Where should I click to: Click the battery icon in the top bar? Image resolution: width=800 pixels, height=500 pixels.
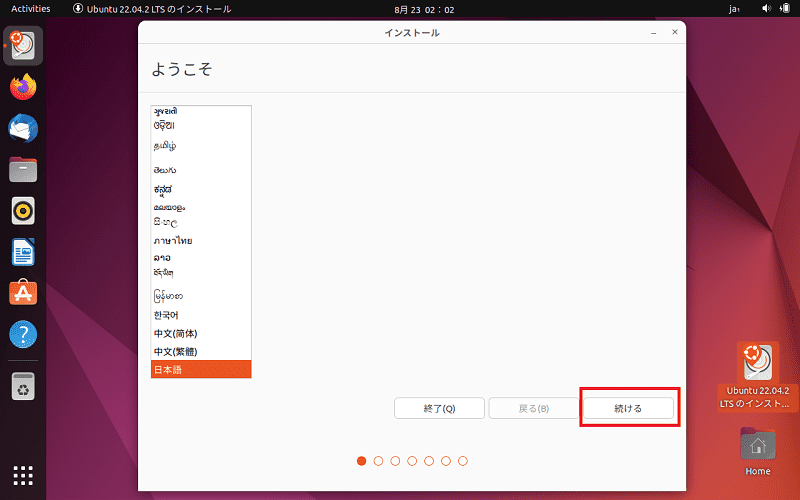pos(785,8)
